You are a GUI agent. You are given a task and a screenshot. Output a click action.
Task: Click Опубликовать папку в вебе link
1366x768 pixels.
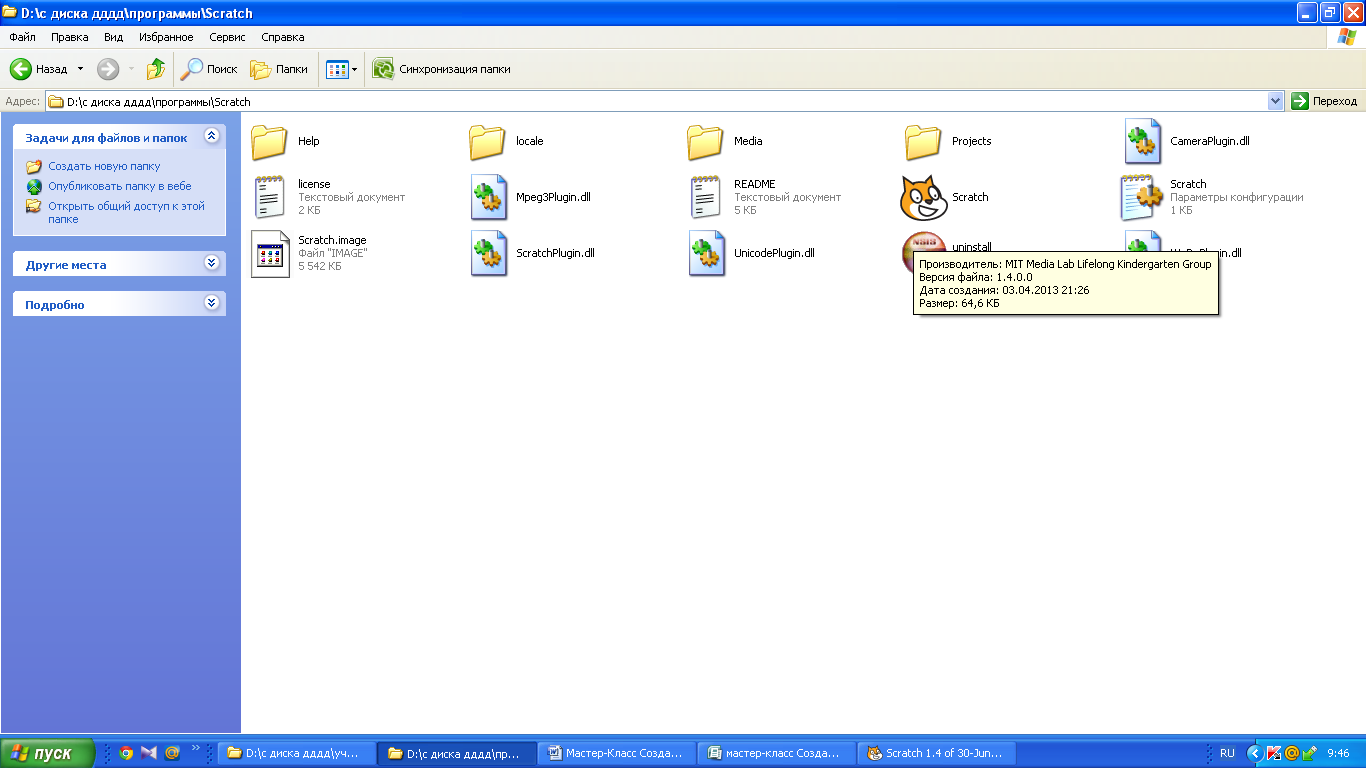pos(120,187)
